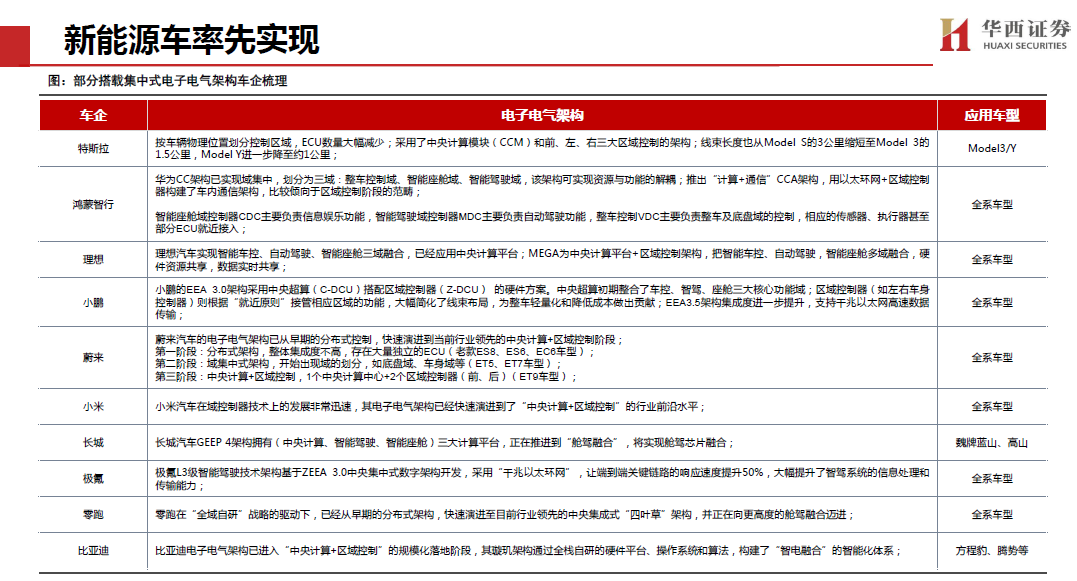
Task: Click the 第一阶段：分布式架构 line
Action: (x=374, y=352)
